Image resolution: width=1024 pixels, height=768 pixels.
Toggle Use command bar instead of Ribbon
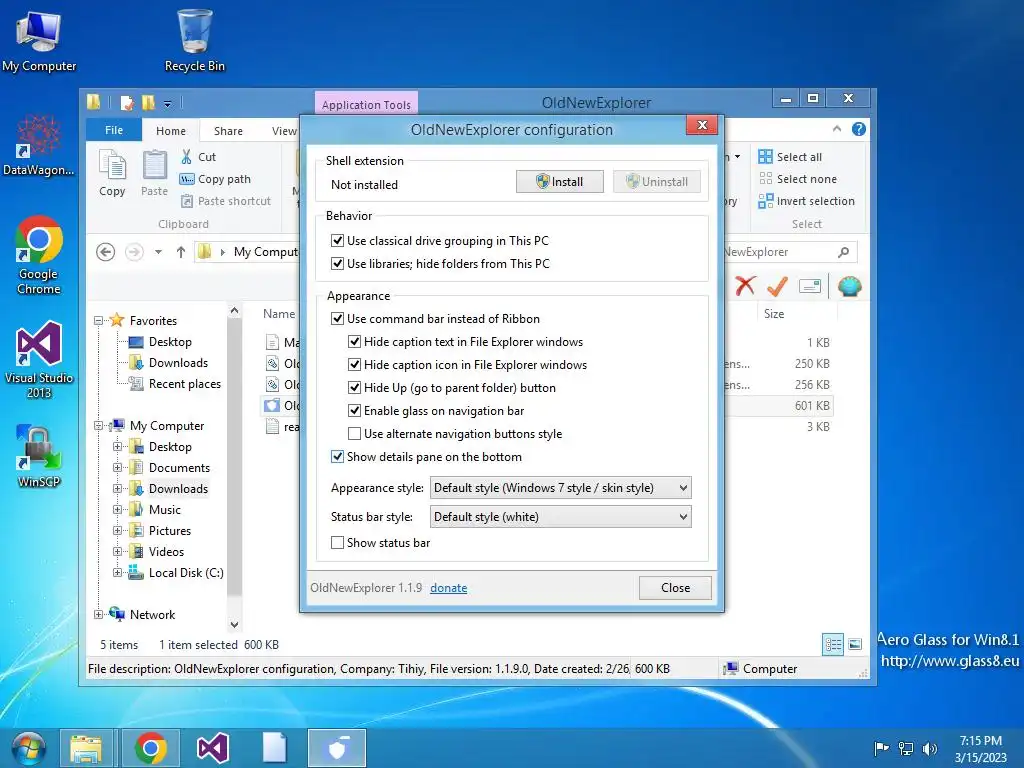pyautogui.click(x=337, y=319)
